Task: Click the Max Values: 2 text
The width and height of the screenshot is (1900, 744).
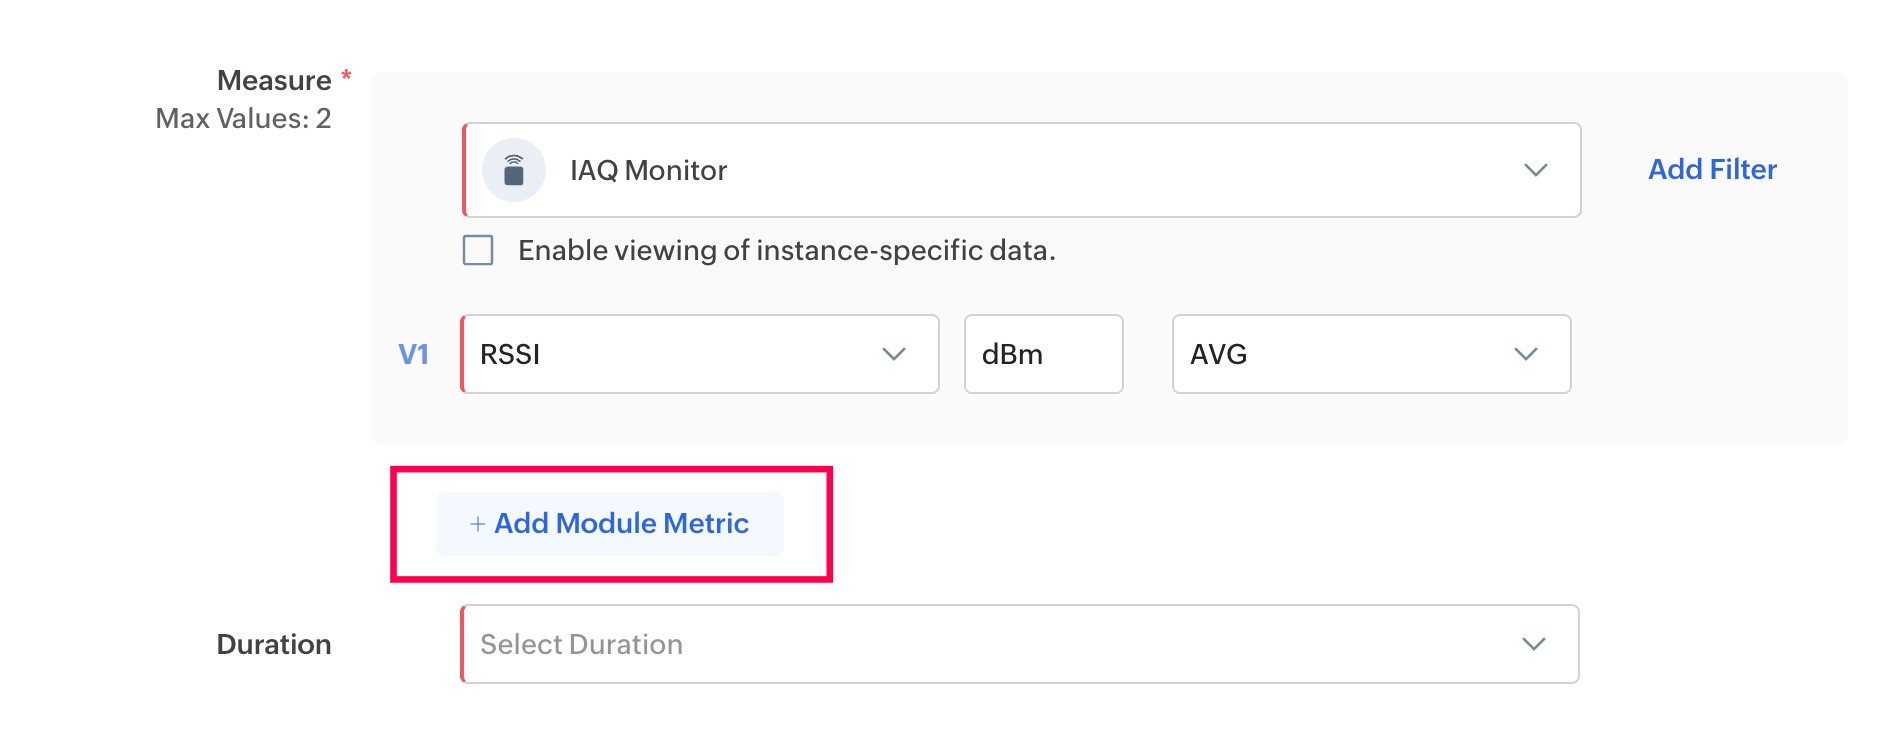Action: [243, 119]
